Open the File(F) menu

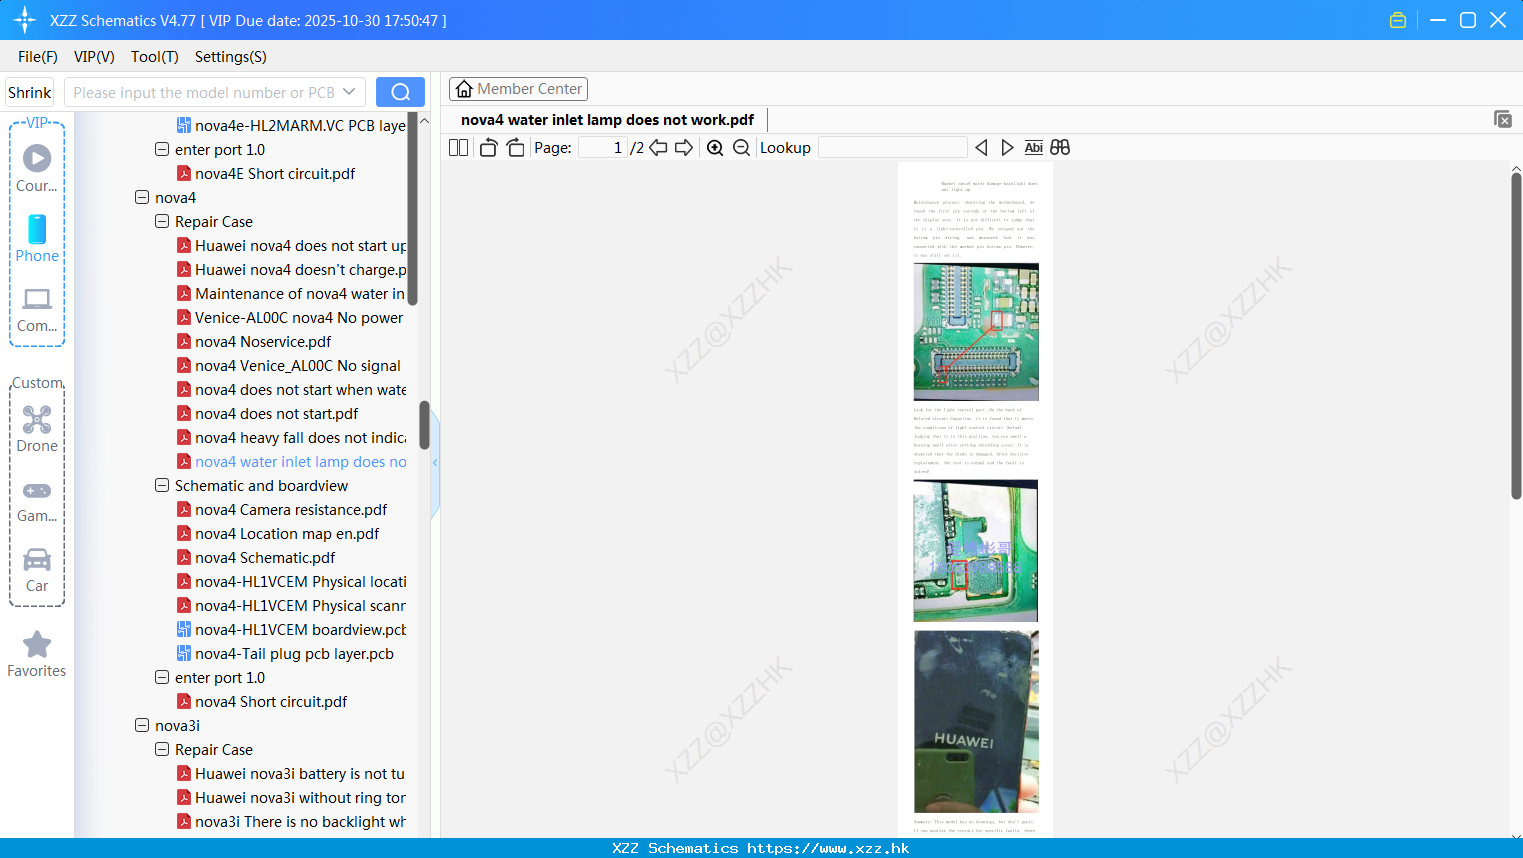pyautogui.click(x=38, y=57)
